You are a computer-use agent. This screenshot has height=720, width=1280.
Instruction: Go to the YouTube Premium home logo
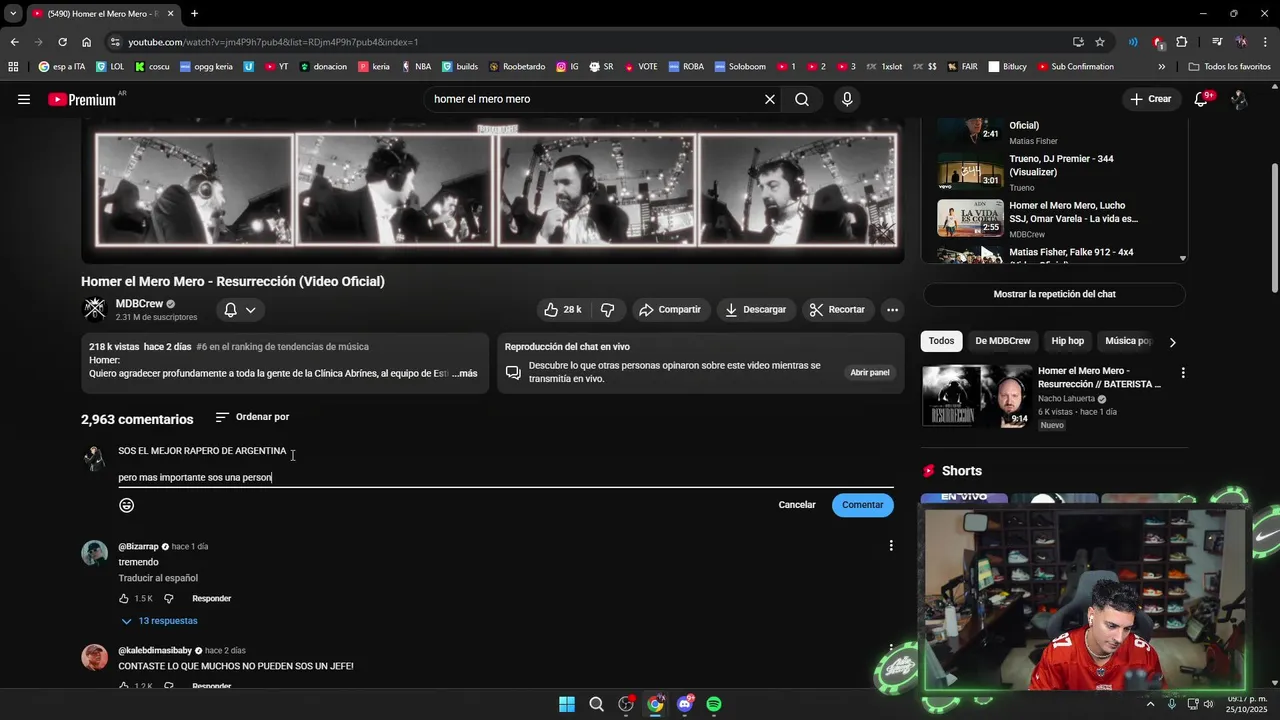point(82,99)
